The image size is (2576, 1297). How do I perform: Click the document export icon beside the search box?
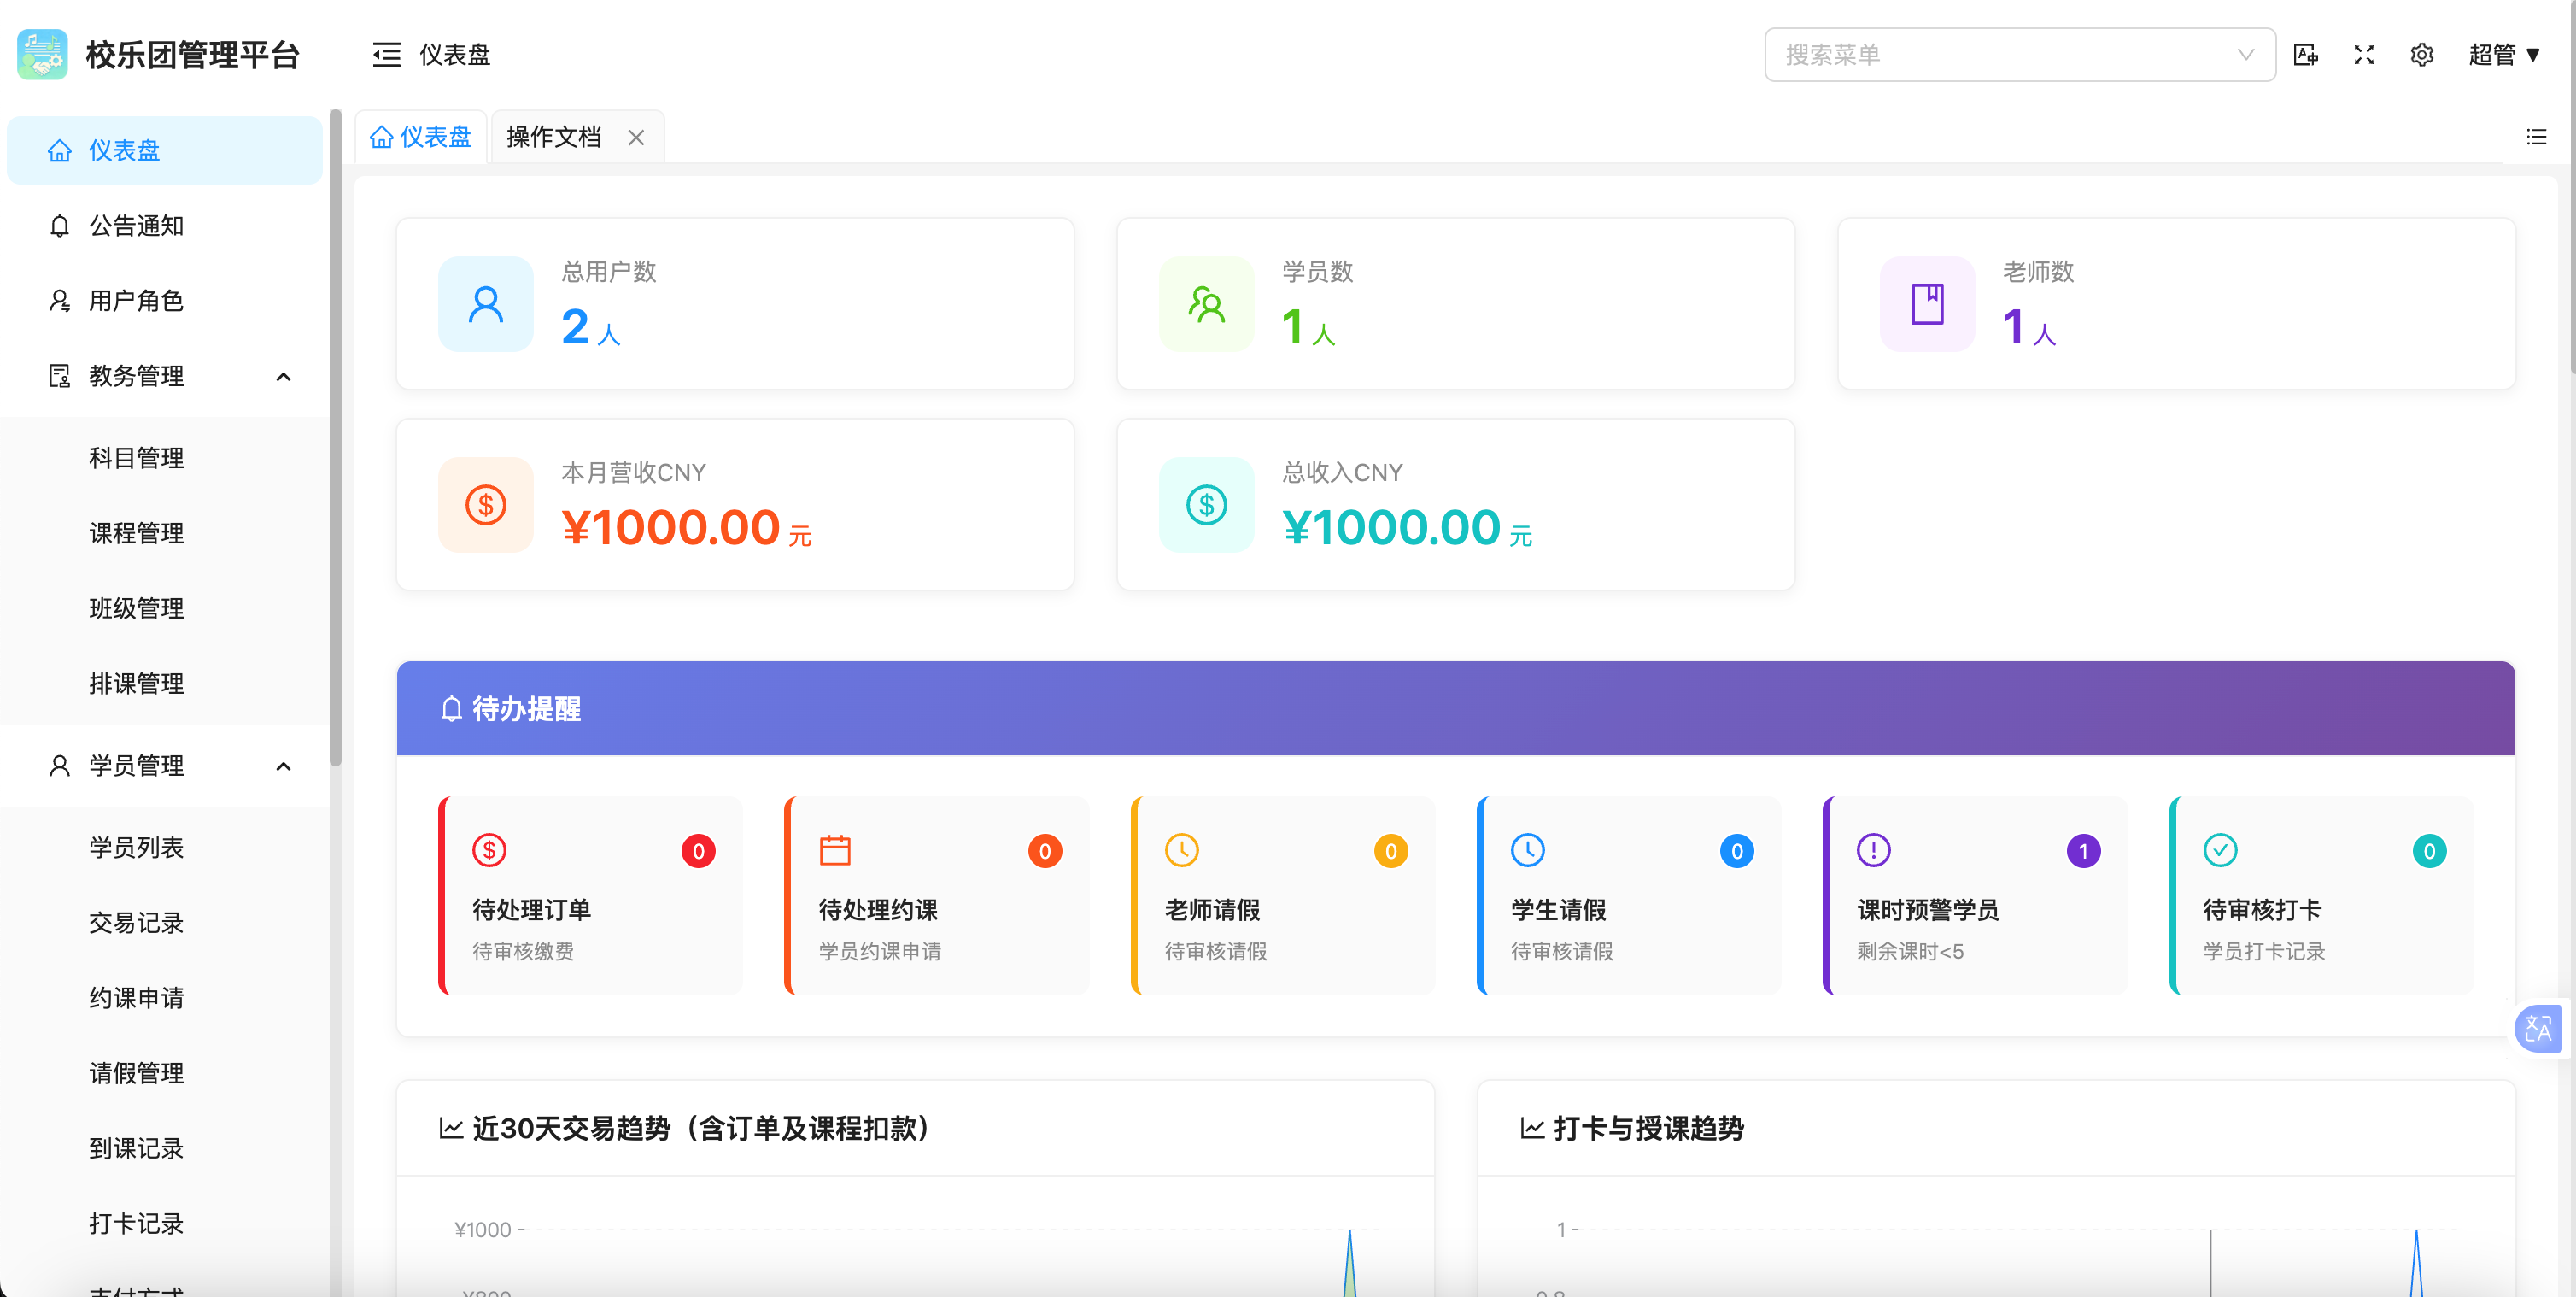[x=2306, y=55]
